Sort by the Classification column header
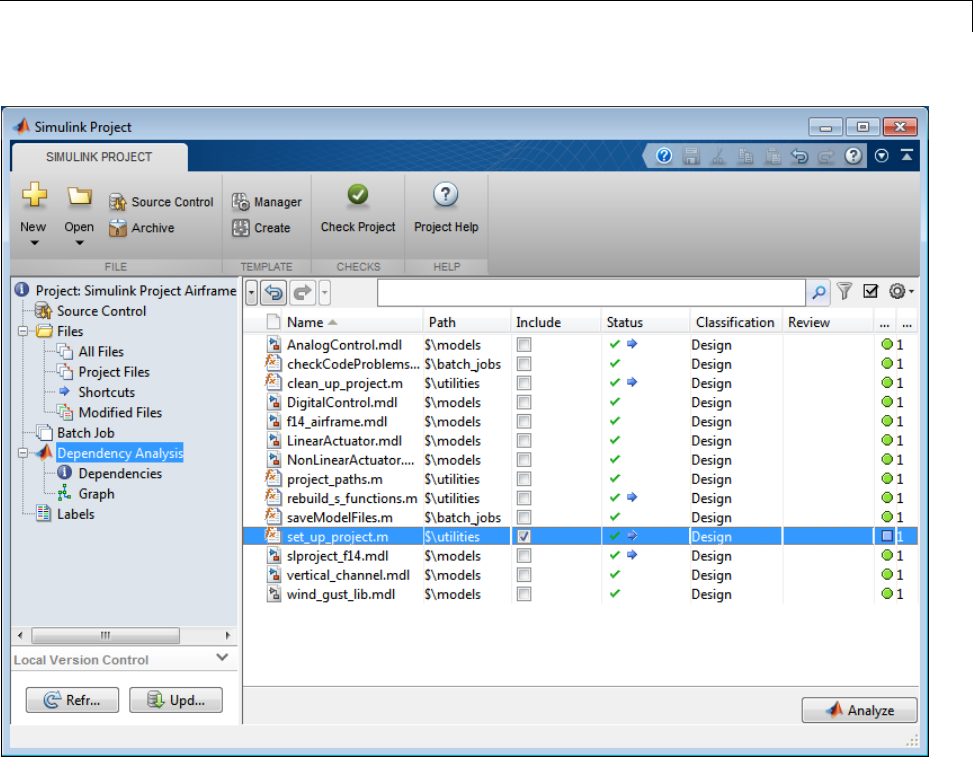This screenshot has width=973, height=757. (735, 323)
